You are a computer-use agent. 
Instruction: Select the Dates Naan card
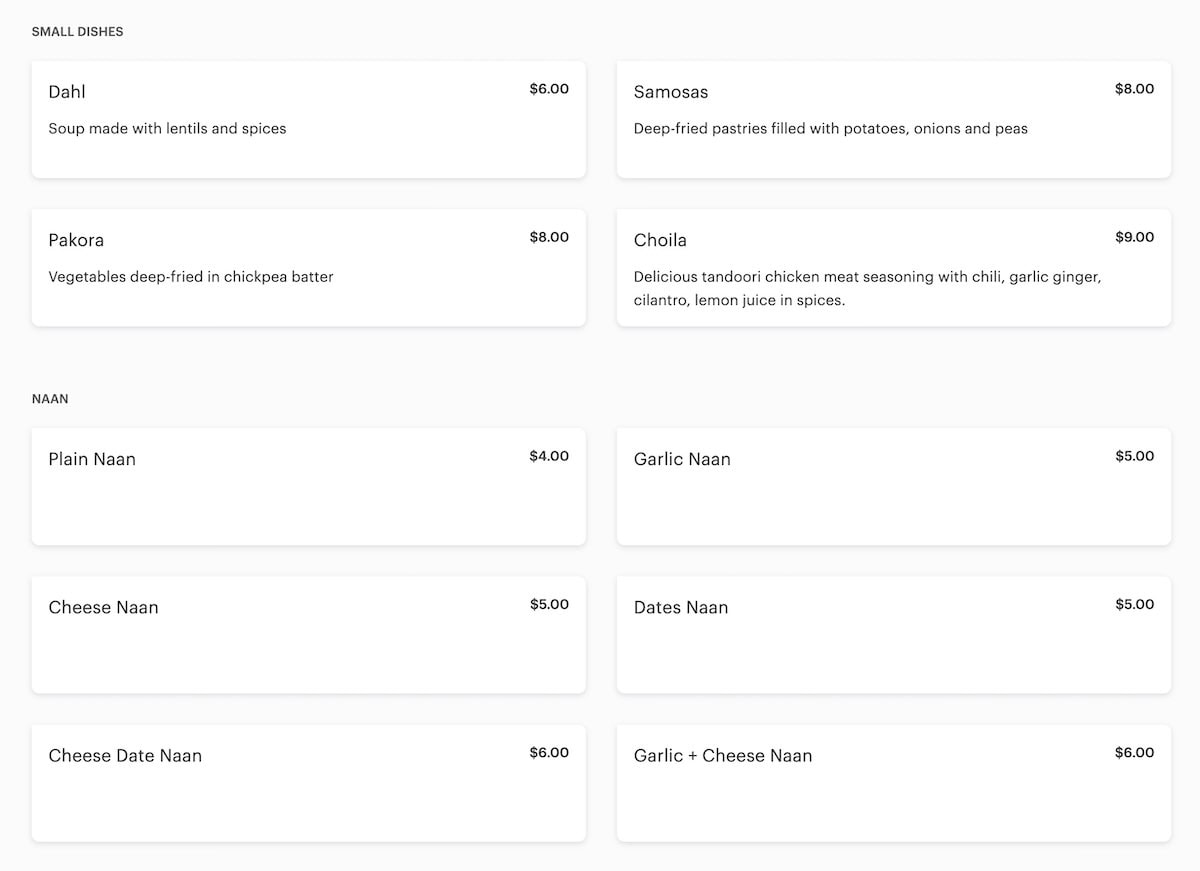[893, 635]
